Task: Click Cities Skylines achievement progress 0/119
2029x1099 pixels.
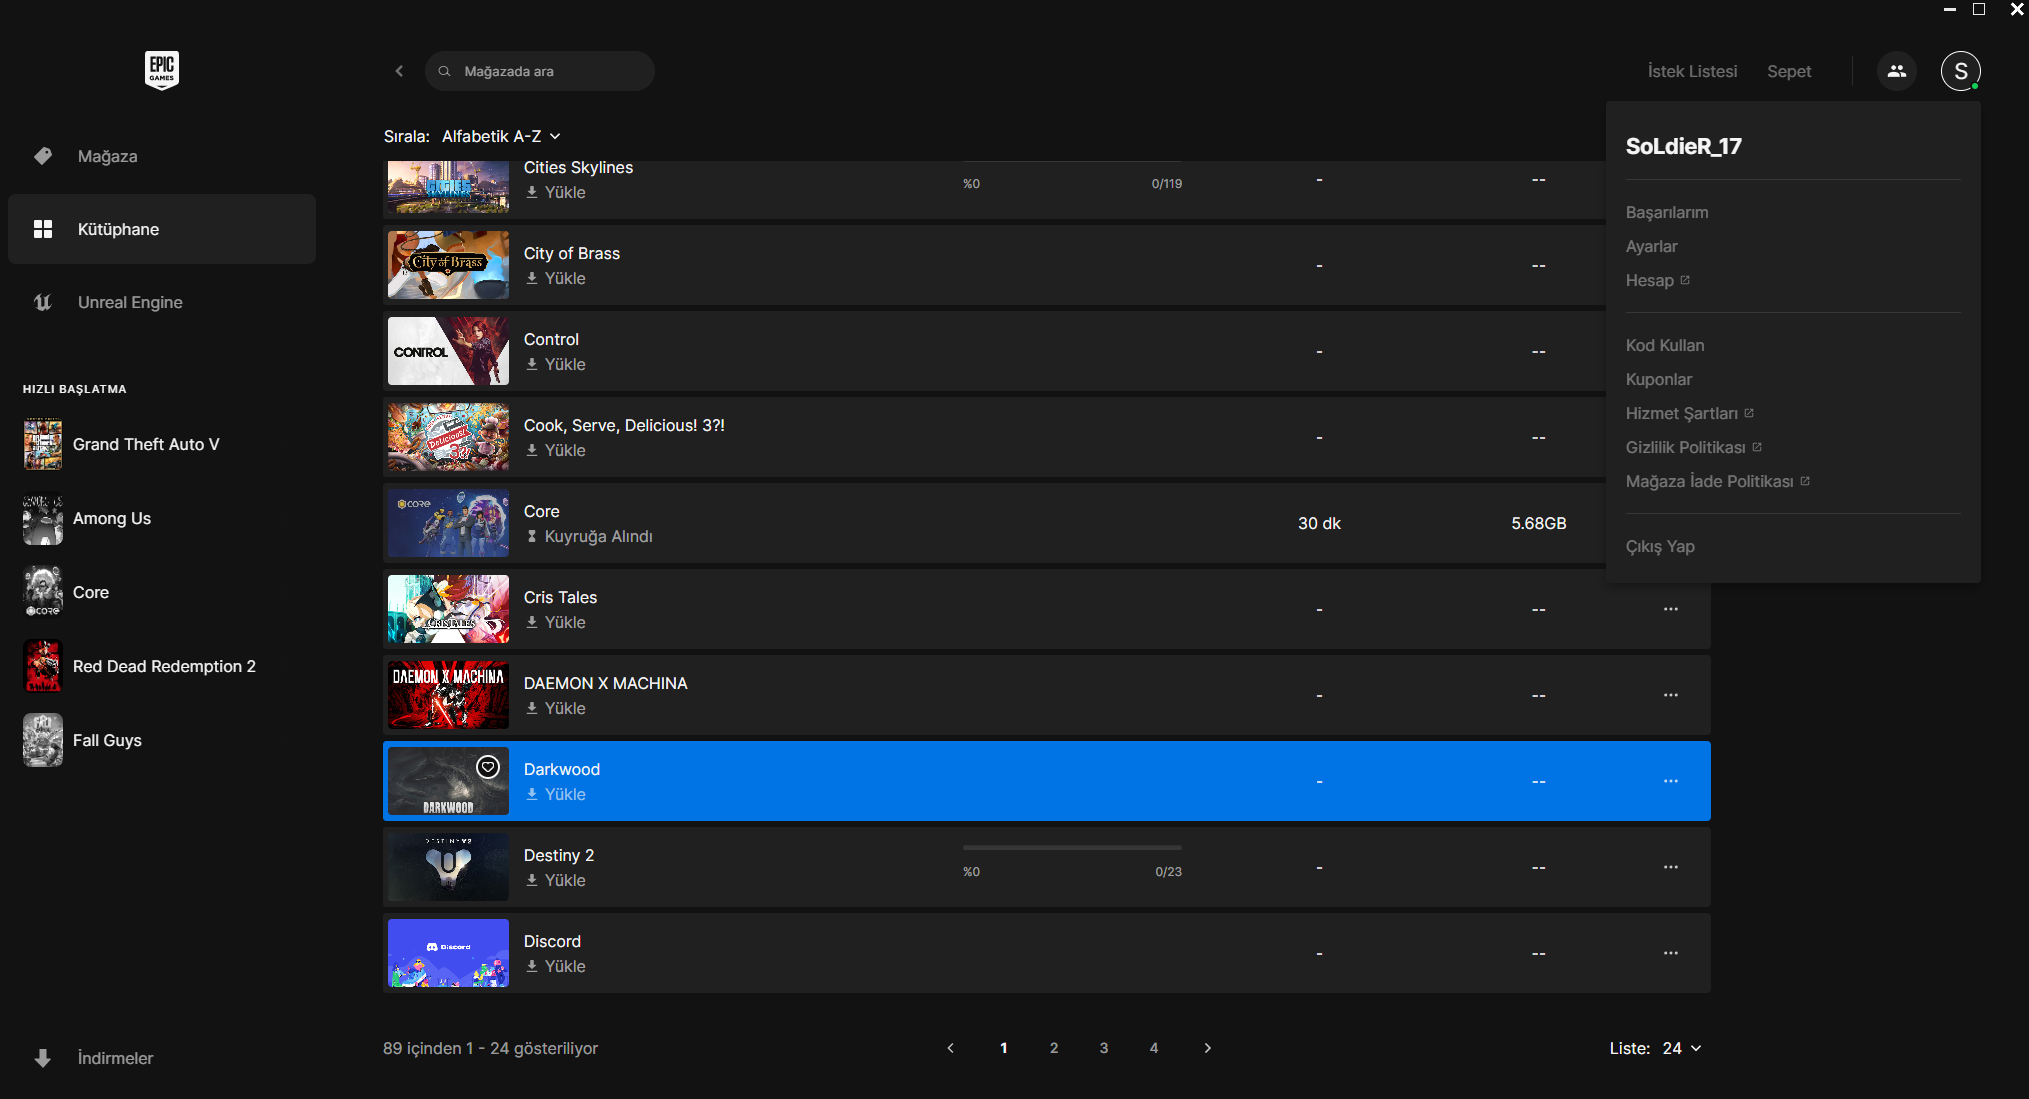Action: tap(1167, 184)
